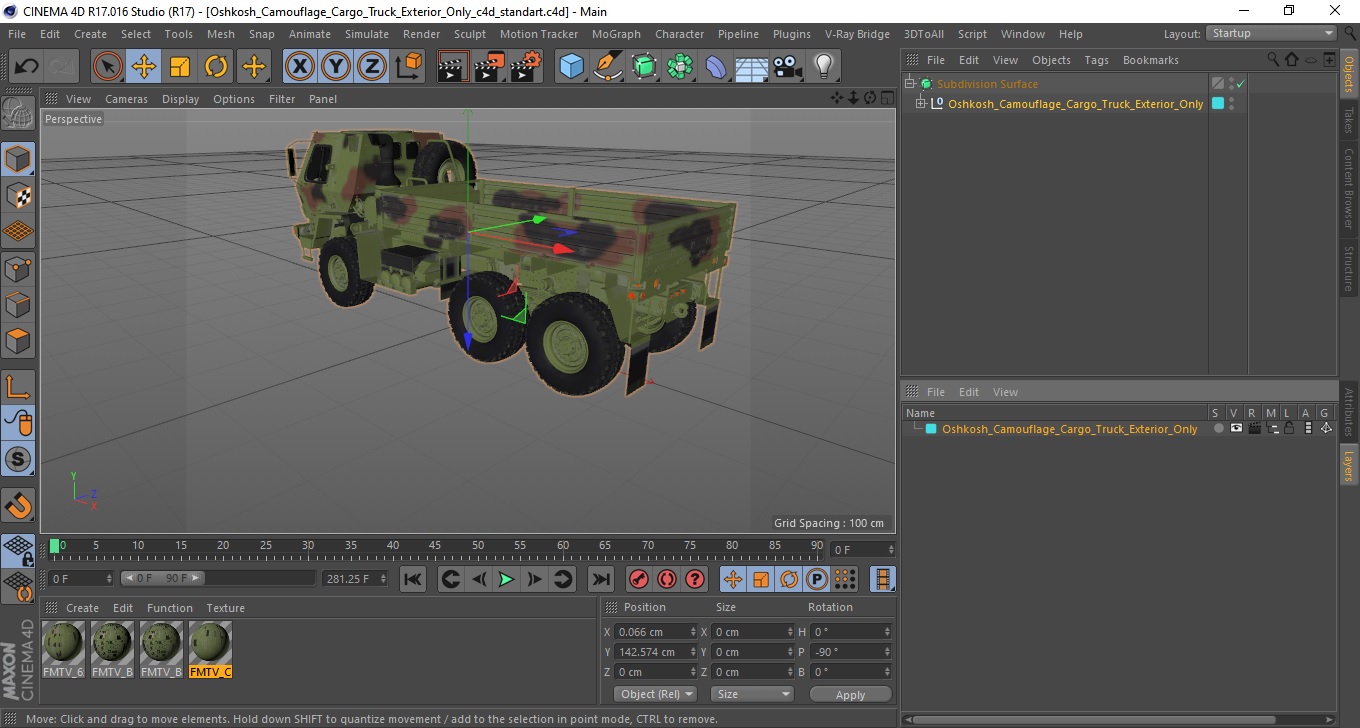Toggle X axis lock
This screenshot has width=1360, height=728.
tap(300, 67)
